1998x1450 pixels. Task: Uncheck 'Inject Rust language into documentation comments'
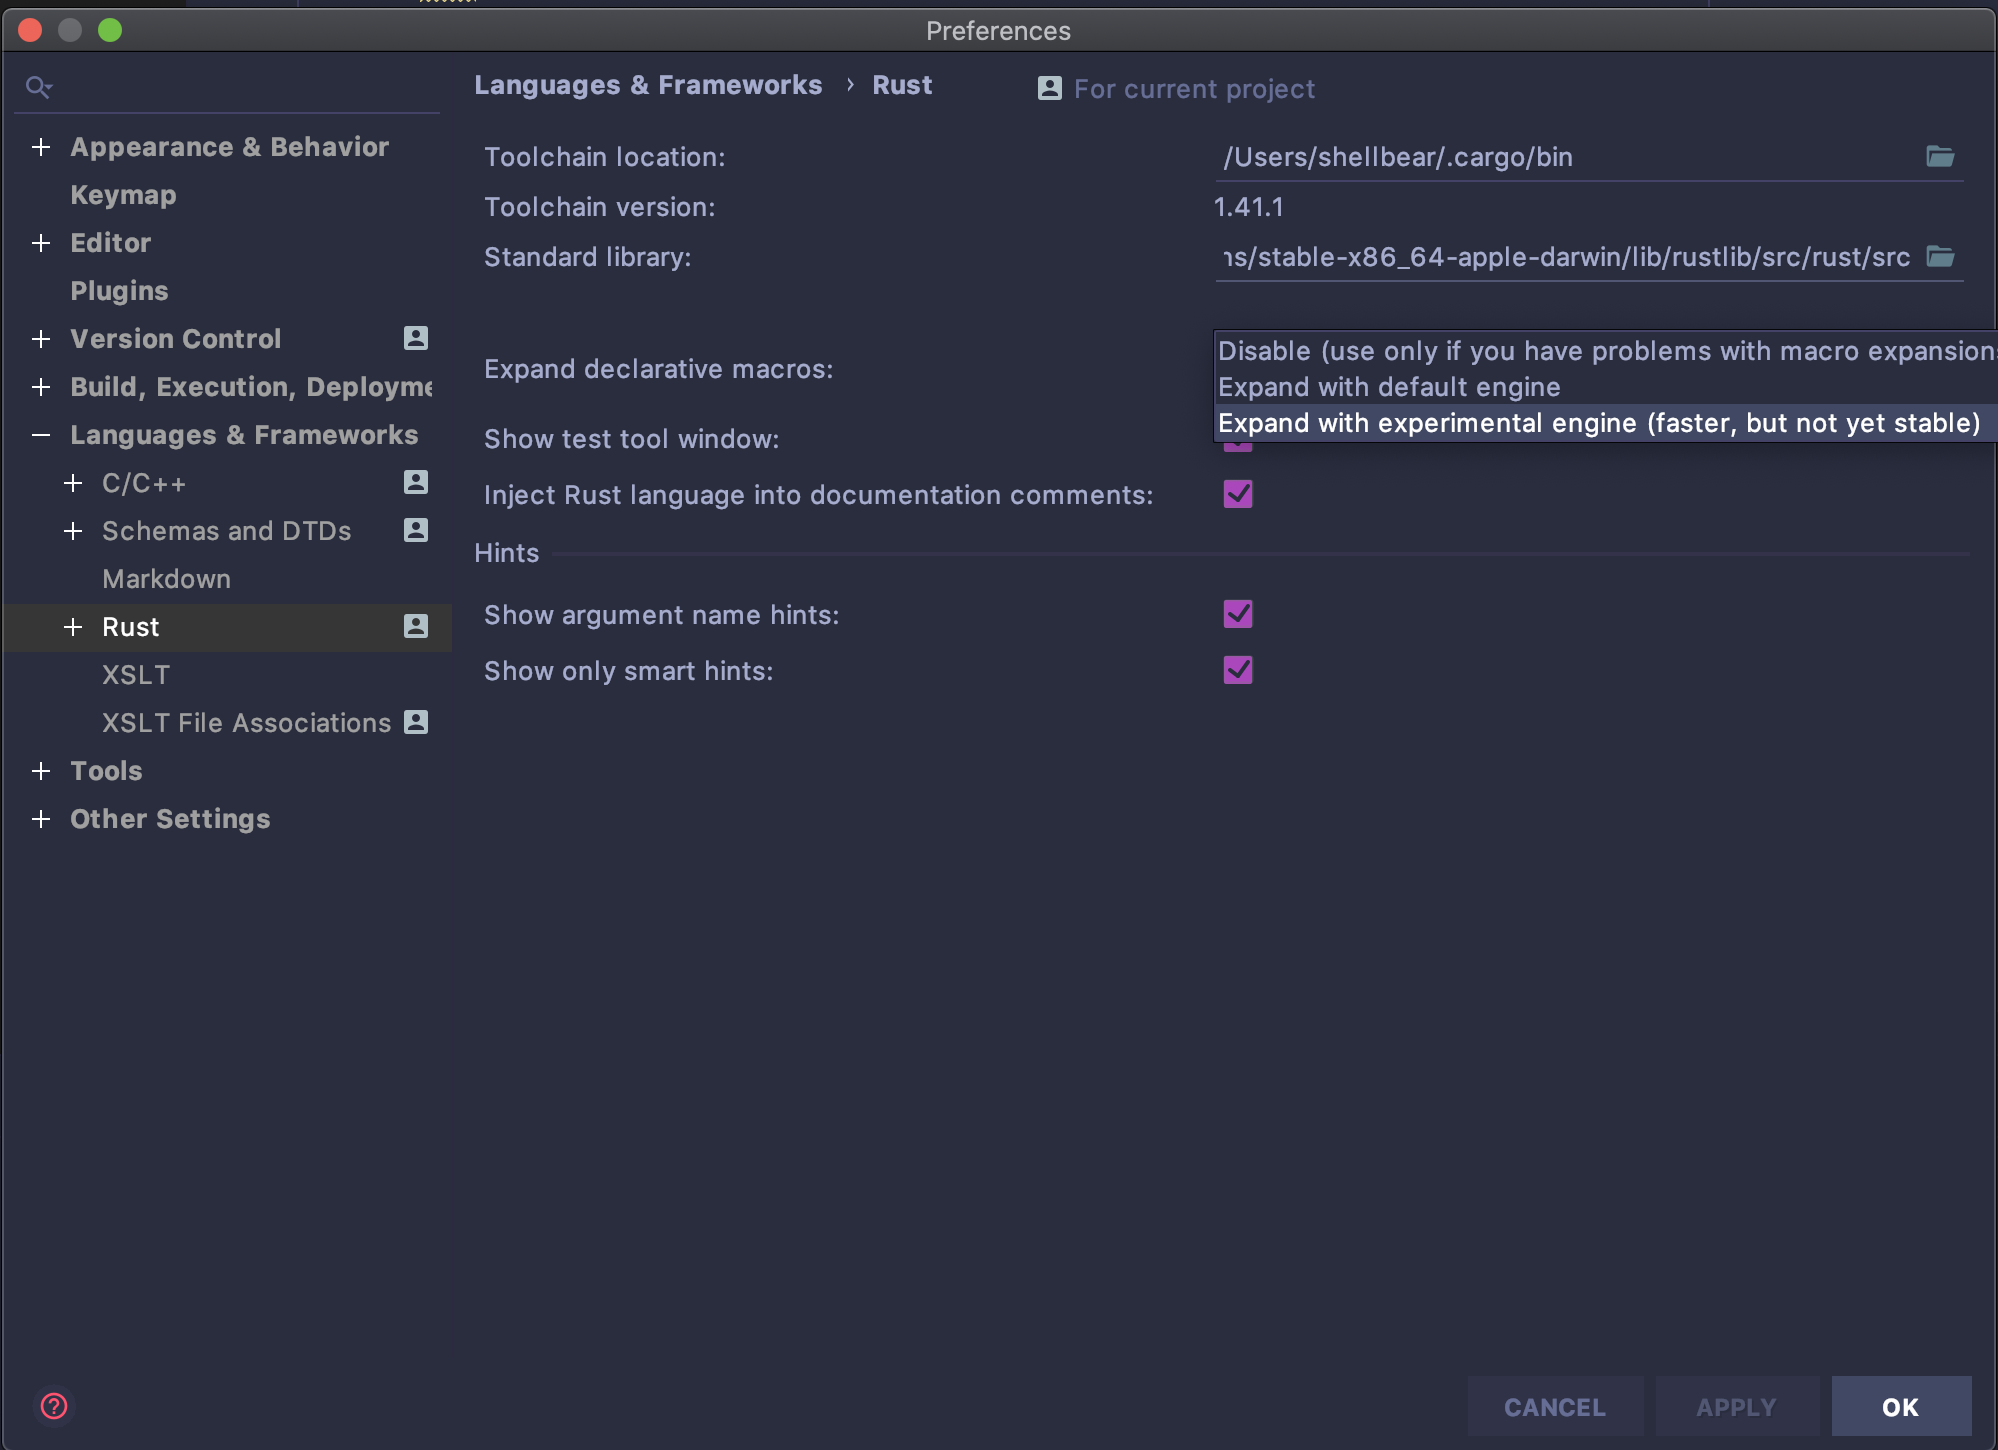click(x=1237, y=494)
